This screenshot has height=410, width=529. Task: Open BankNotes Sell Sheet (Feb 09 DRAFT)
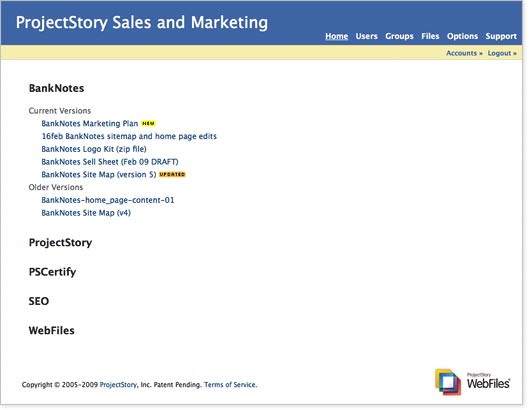point(110,162)
